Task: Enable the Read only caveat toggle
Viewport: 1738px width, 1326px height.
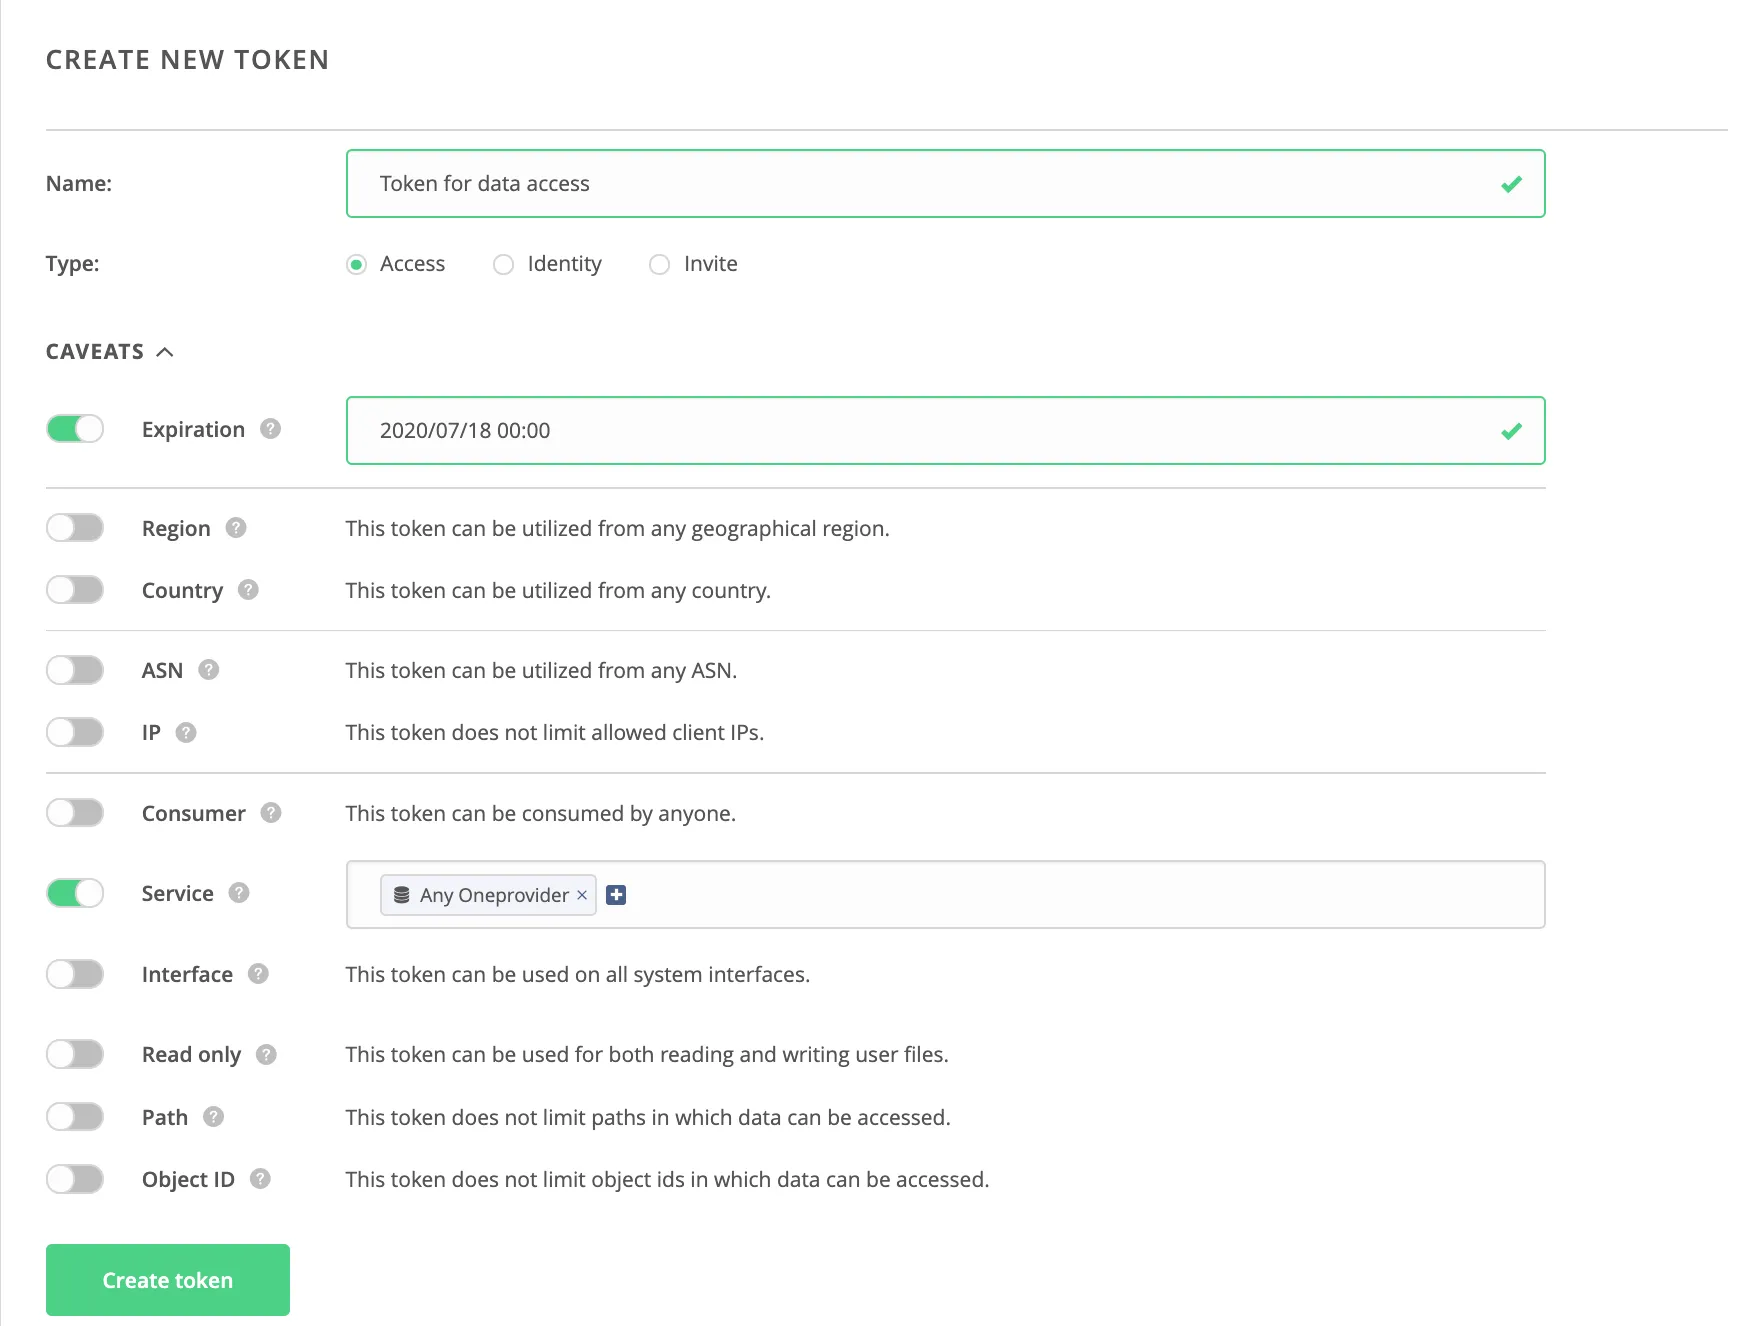Action: [75, 1054]
